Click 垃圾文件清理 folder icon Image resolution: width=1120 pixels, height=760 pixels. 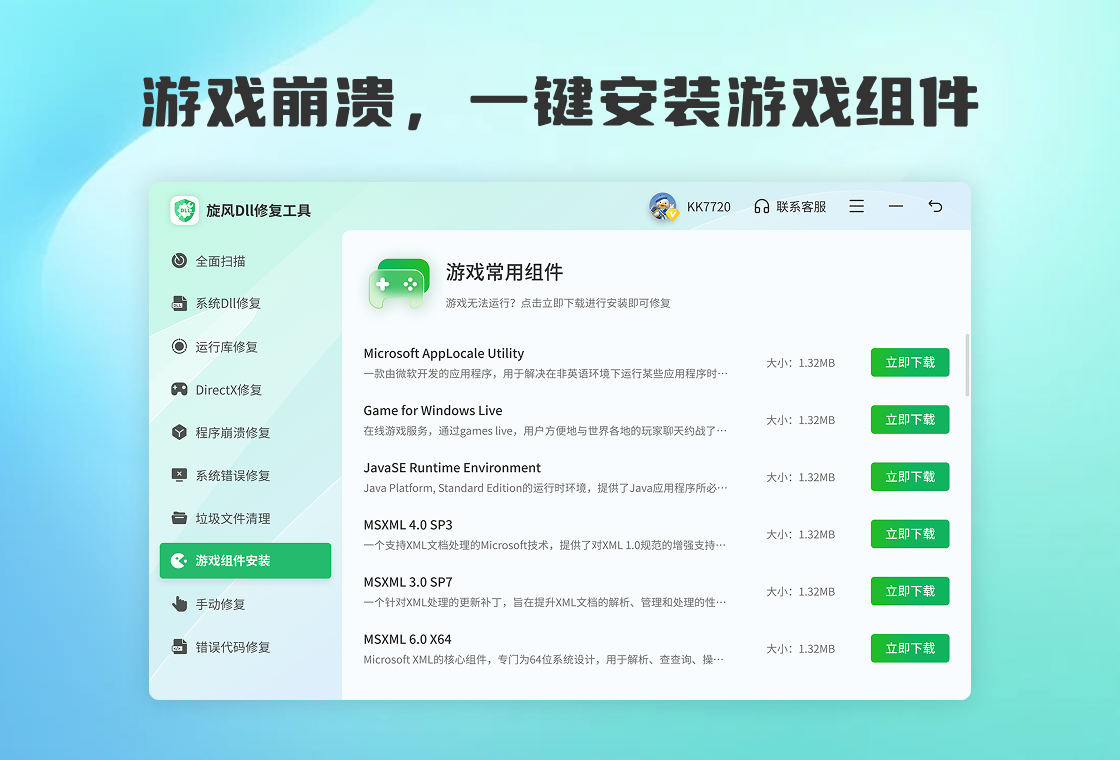179,518
